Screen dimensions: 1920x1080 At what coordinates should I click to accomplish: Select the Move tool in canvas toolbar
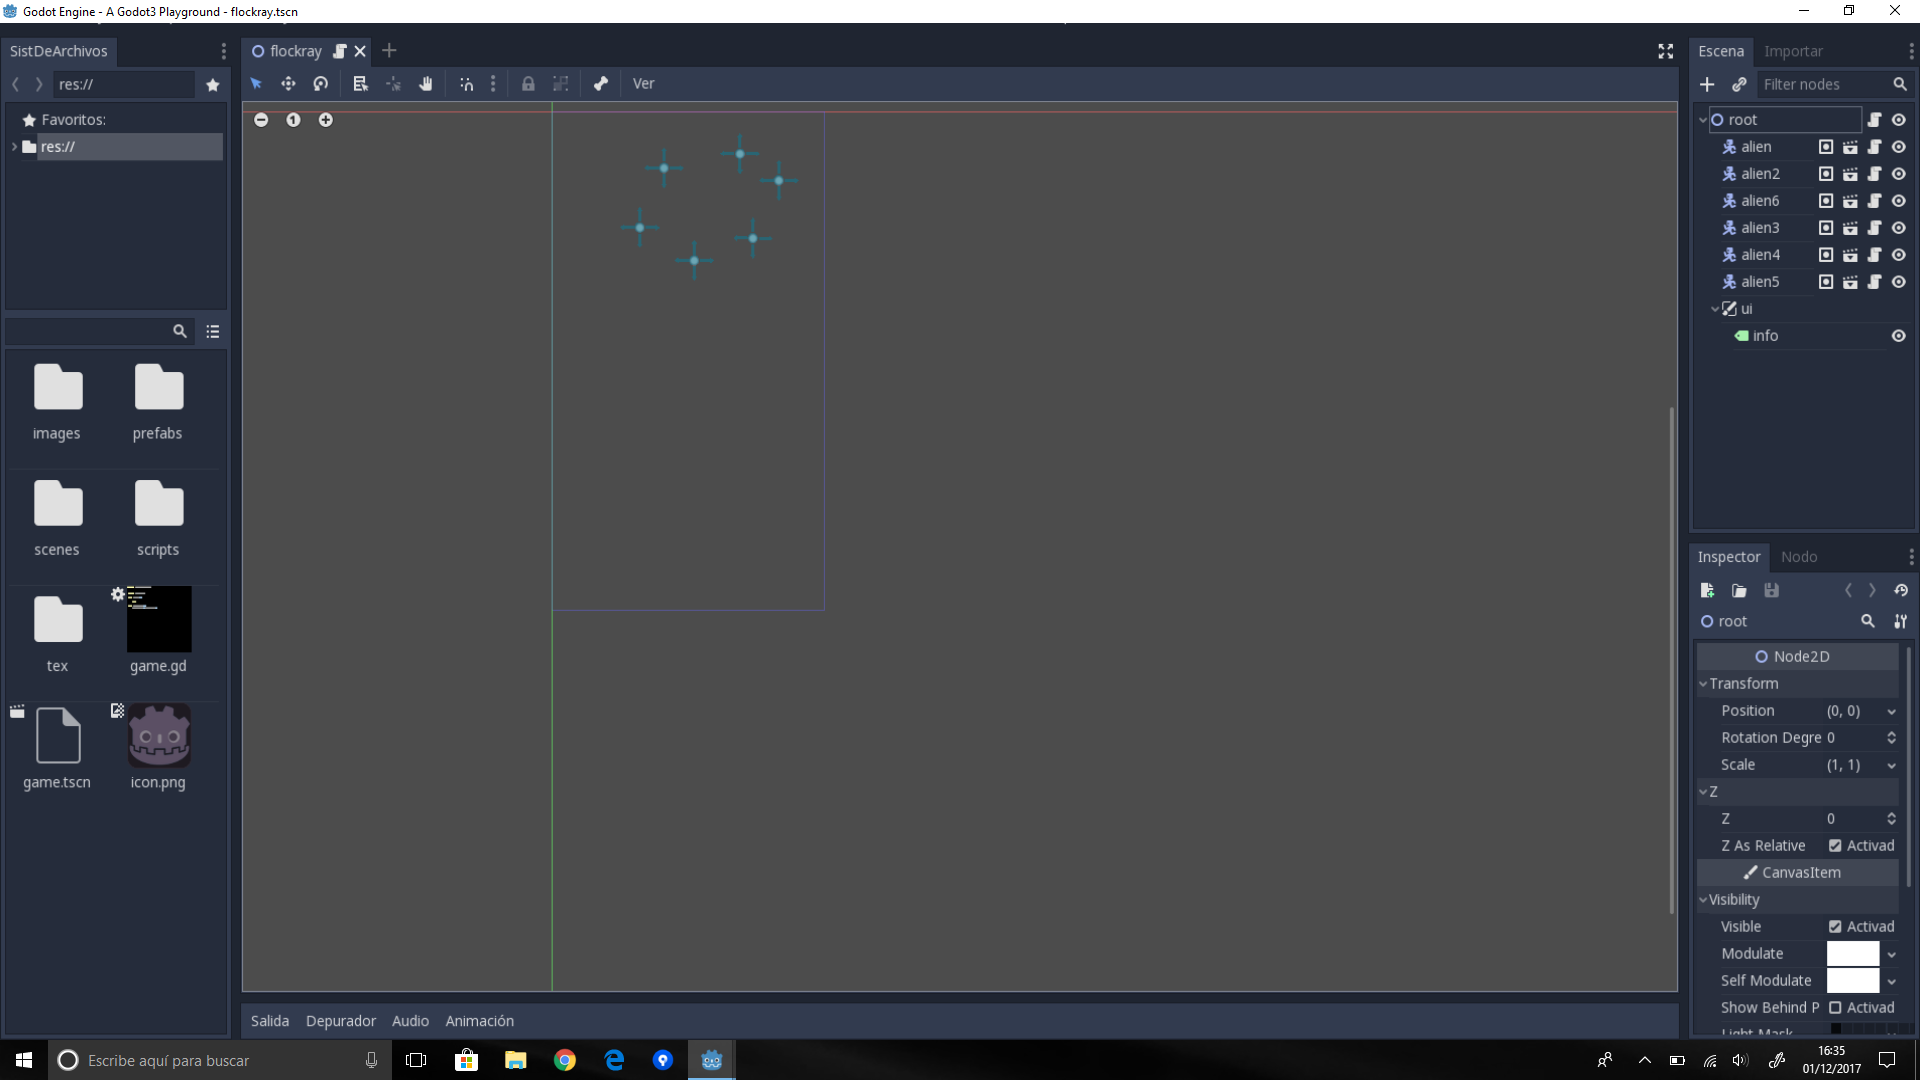pyautogui.click(x=288, y=84)
